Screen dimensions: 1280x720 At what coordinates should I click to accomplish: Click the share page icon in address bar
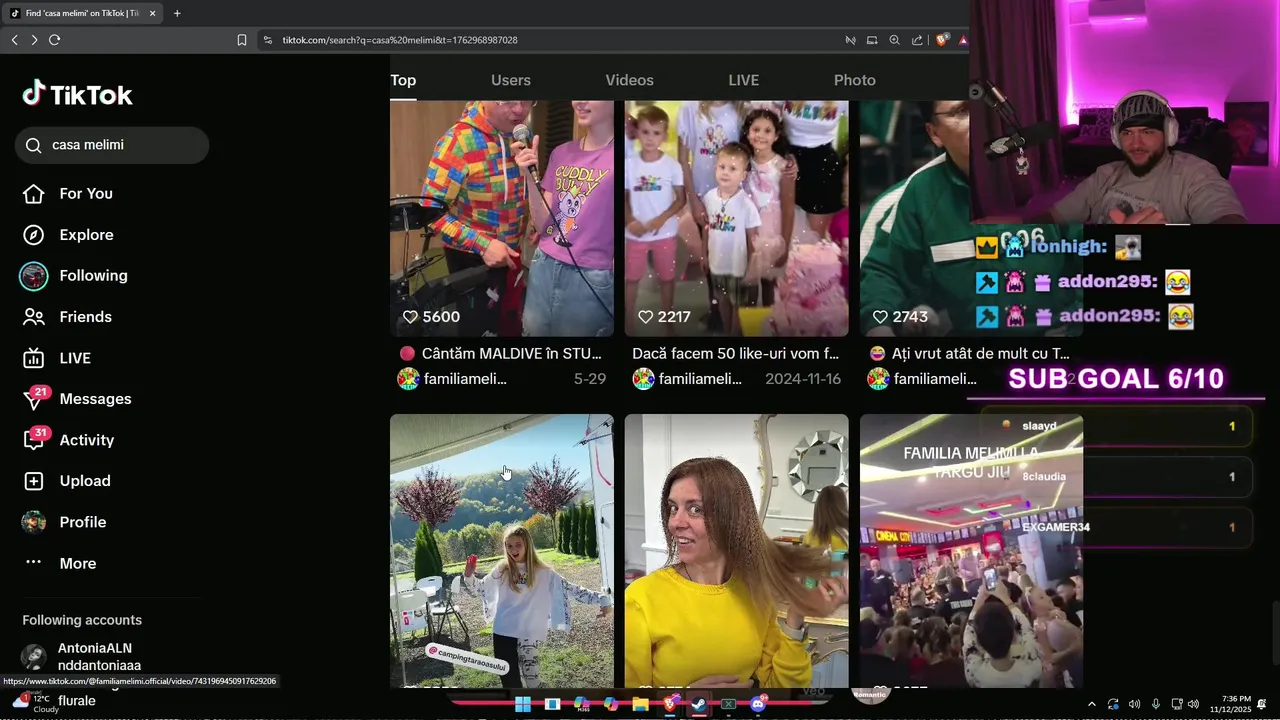[917, 40]
